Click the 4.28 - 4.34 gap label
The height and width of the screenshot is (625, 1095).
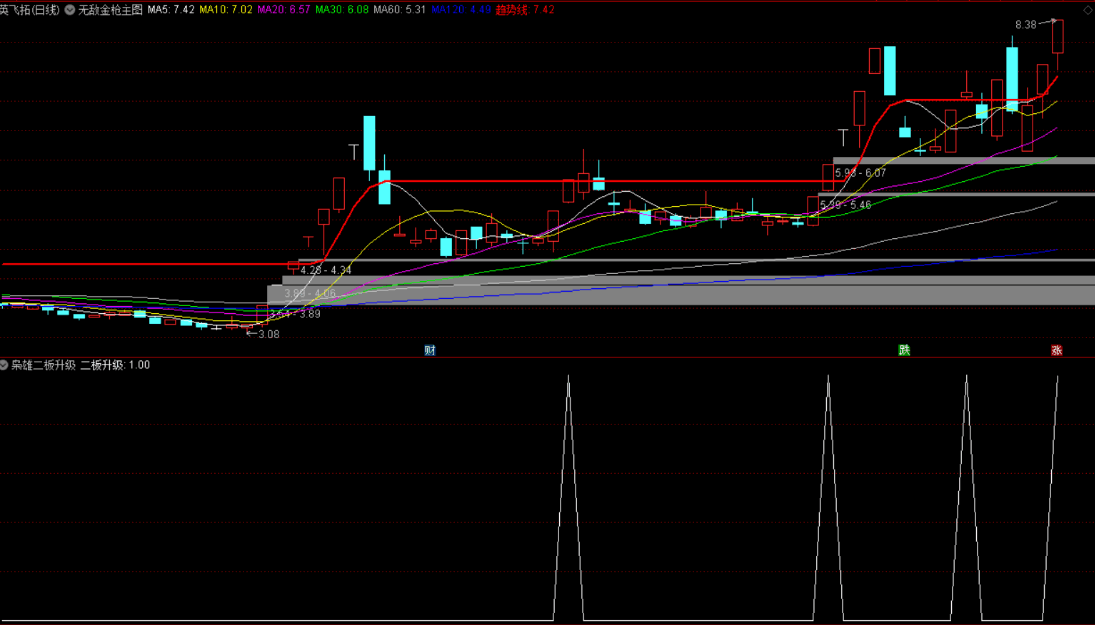[325, 270]
